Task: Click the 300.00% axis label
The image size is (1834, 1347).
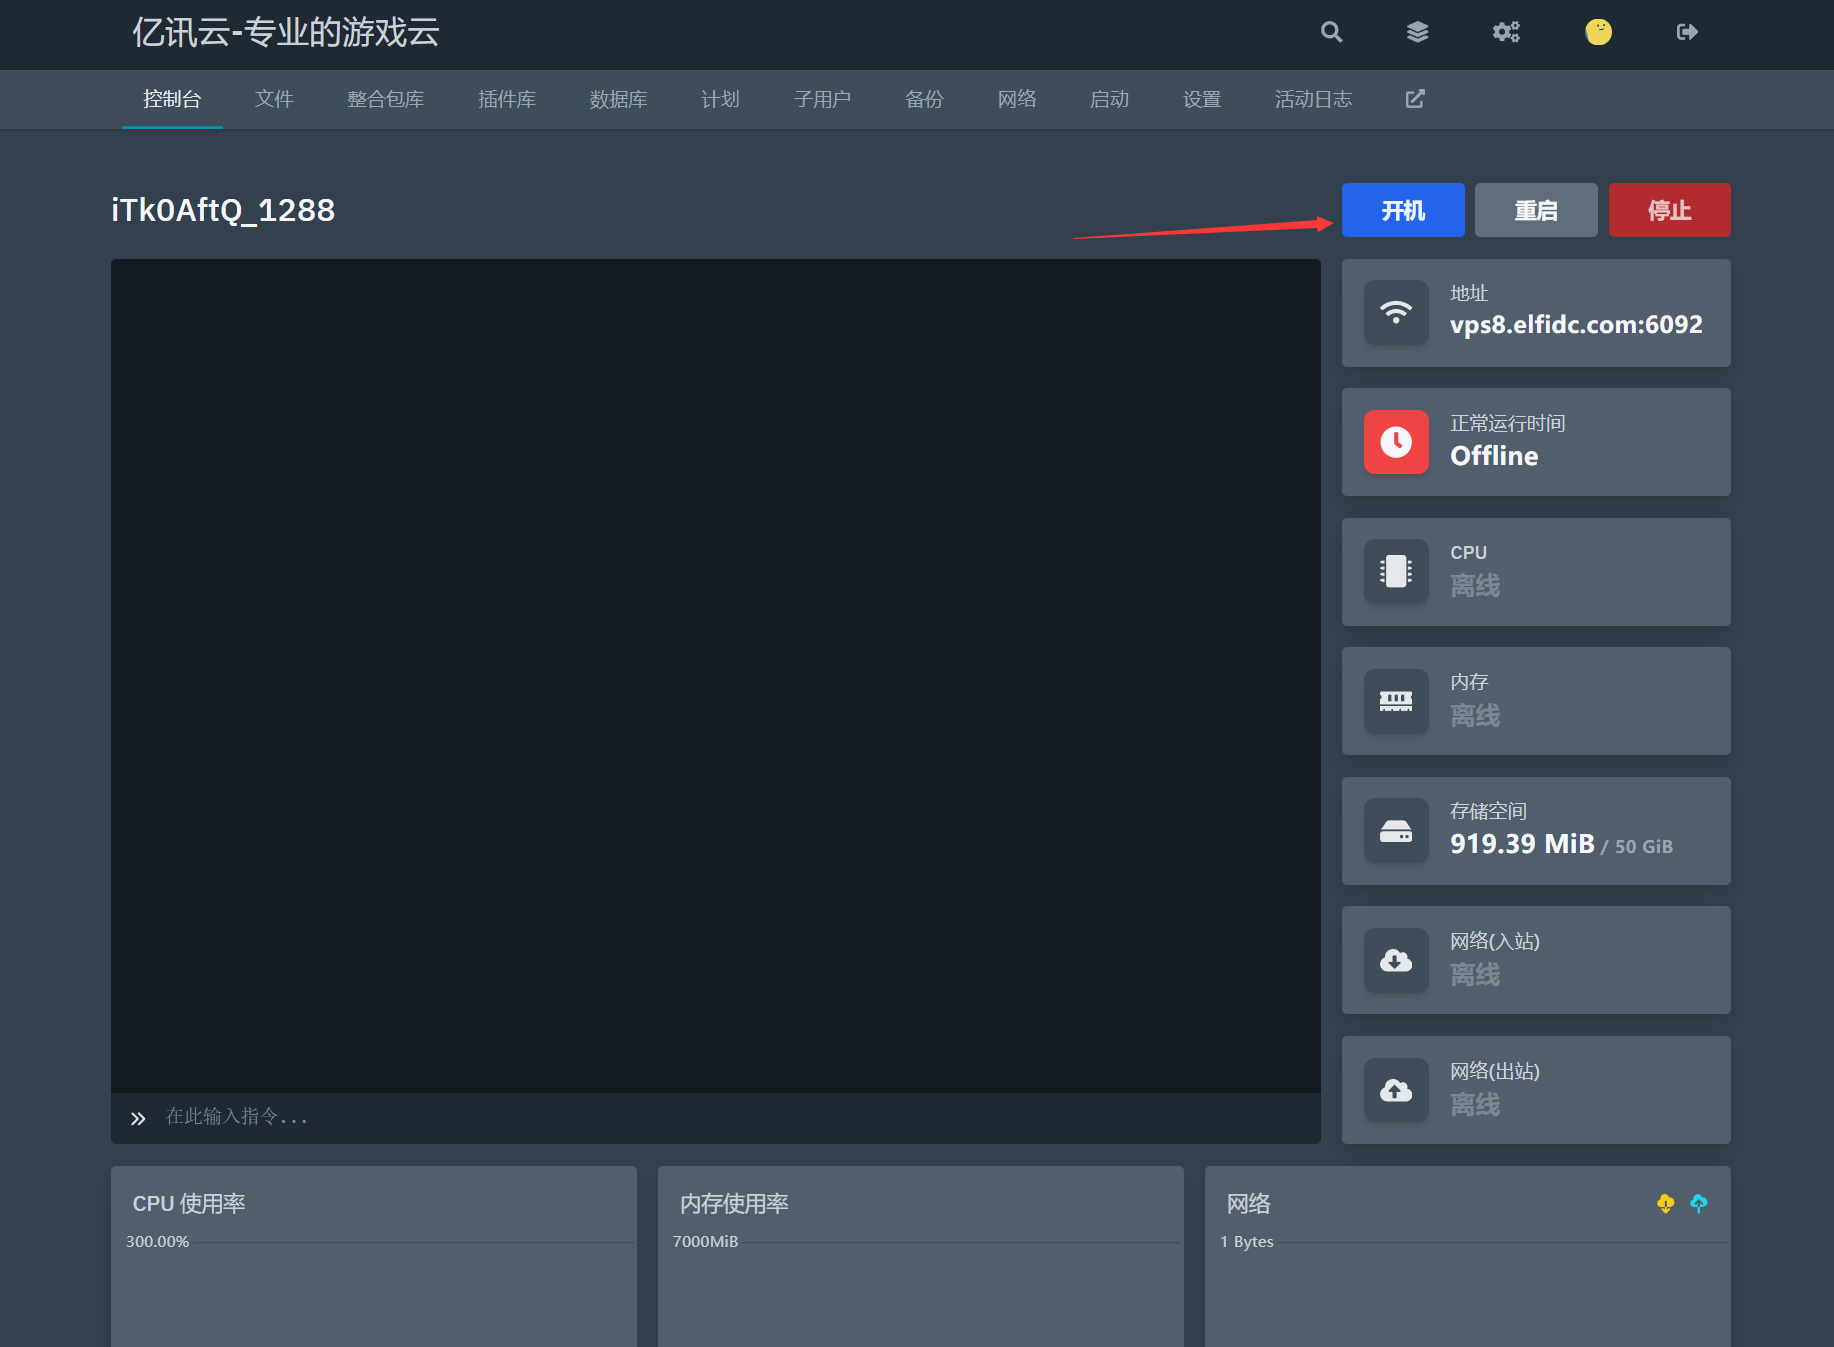Action: pyautogui.click(x=157, y=1242)
